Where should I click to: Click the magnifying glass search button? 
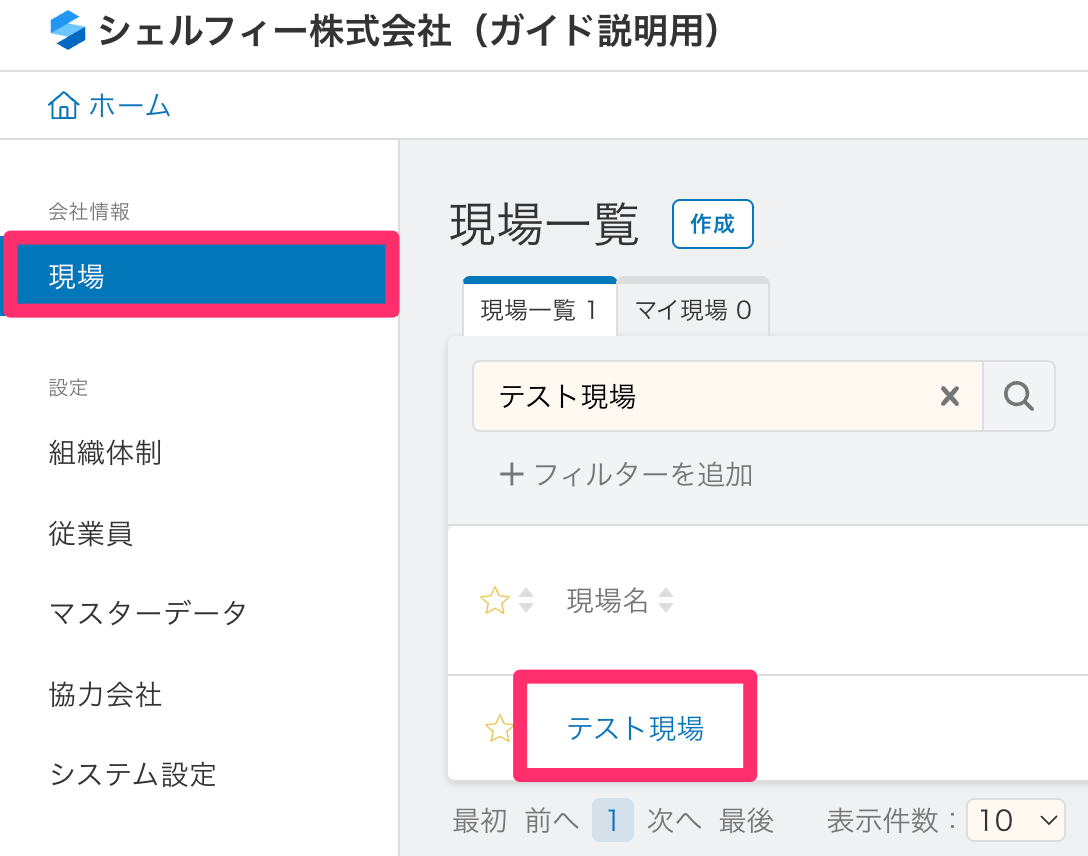point(1019,396)
